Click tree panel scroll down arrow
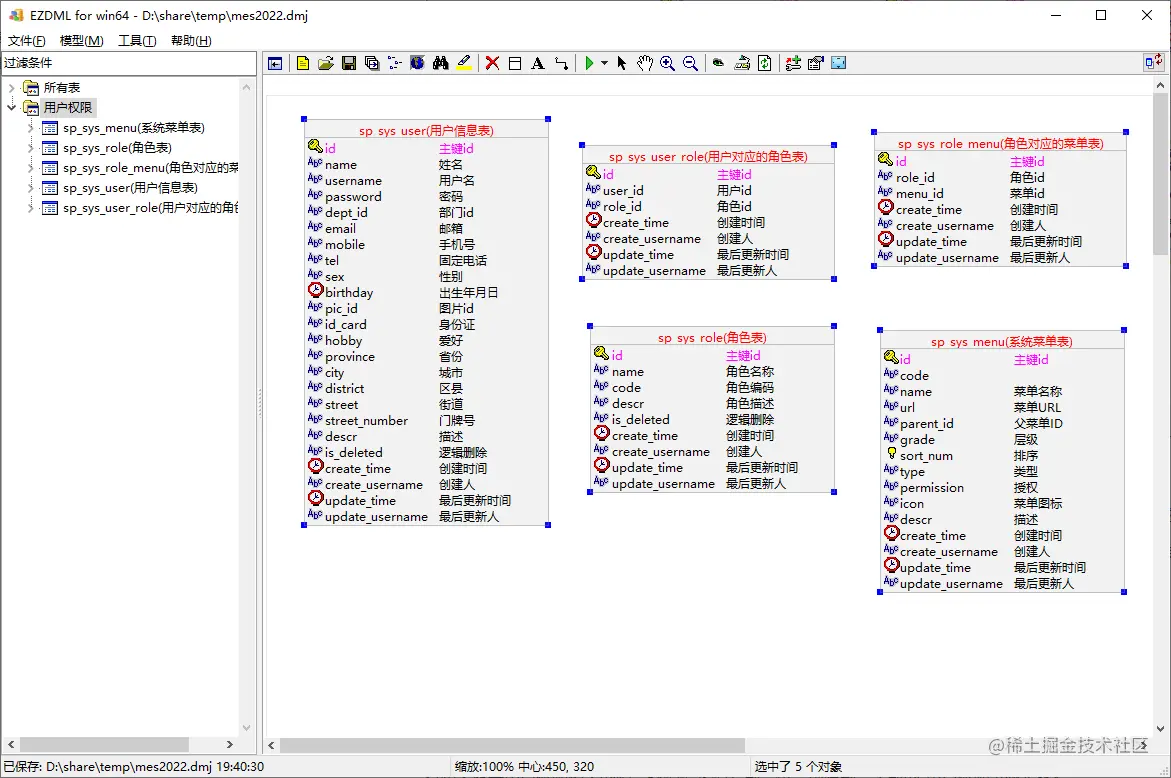 coord(246,728)
